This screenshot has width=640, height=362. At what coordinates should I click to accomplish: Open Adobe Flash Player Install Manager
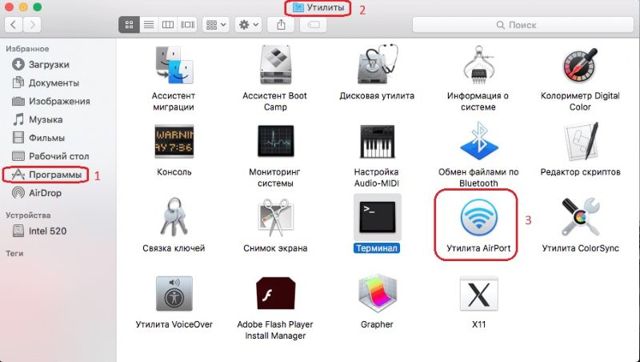point(275,293)
